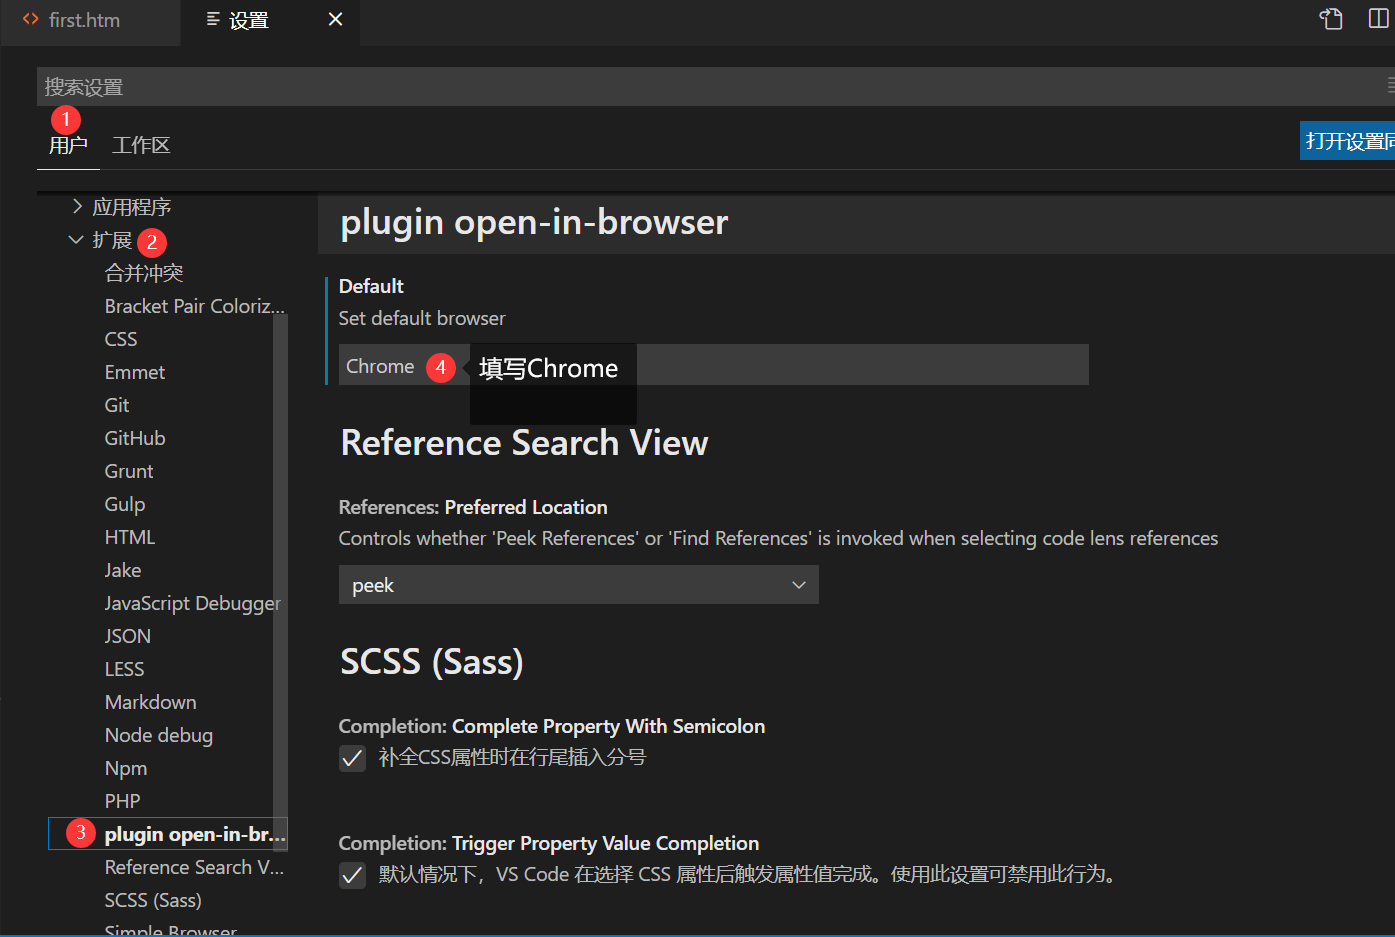Screen dimensions: 1395x937
Task: Open the filter icon beside the search bar
Action: point(1389,86)
